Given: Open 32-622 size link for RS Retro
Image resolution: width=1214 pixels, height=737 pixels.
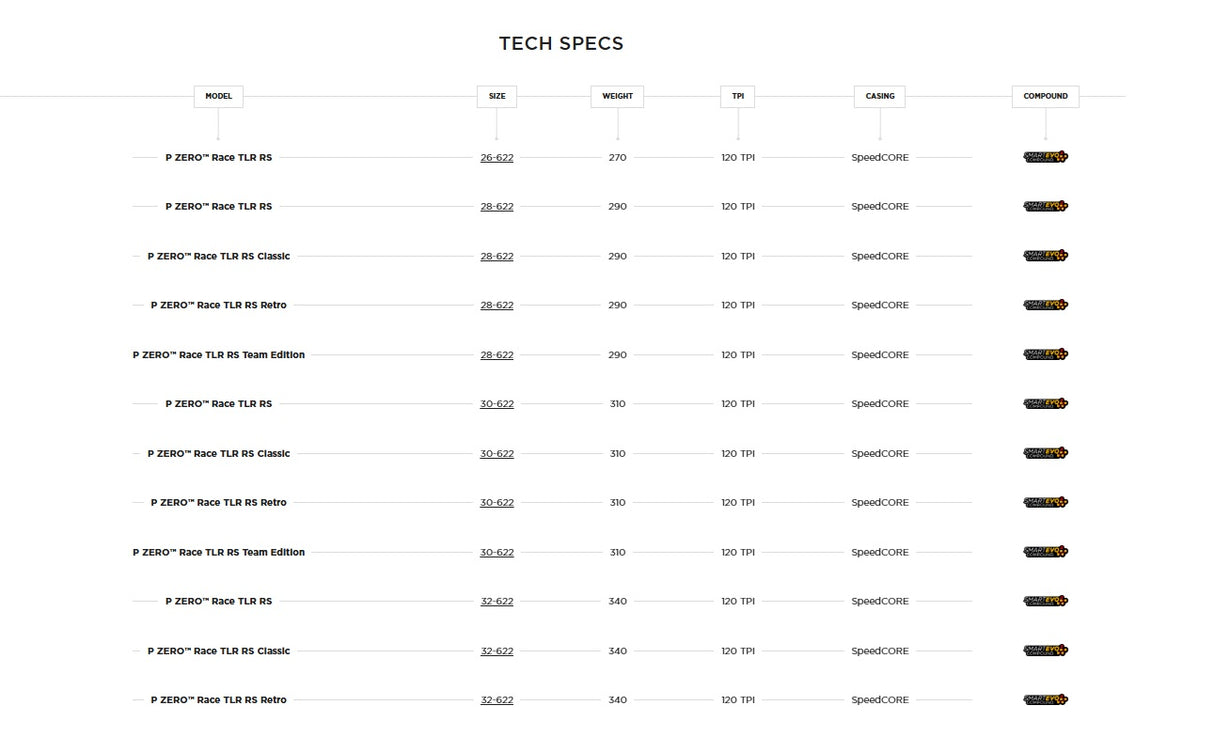Looking at the screenshot, I should pos(497,700).
